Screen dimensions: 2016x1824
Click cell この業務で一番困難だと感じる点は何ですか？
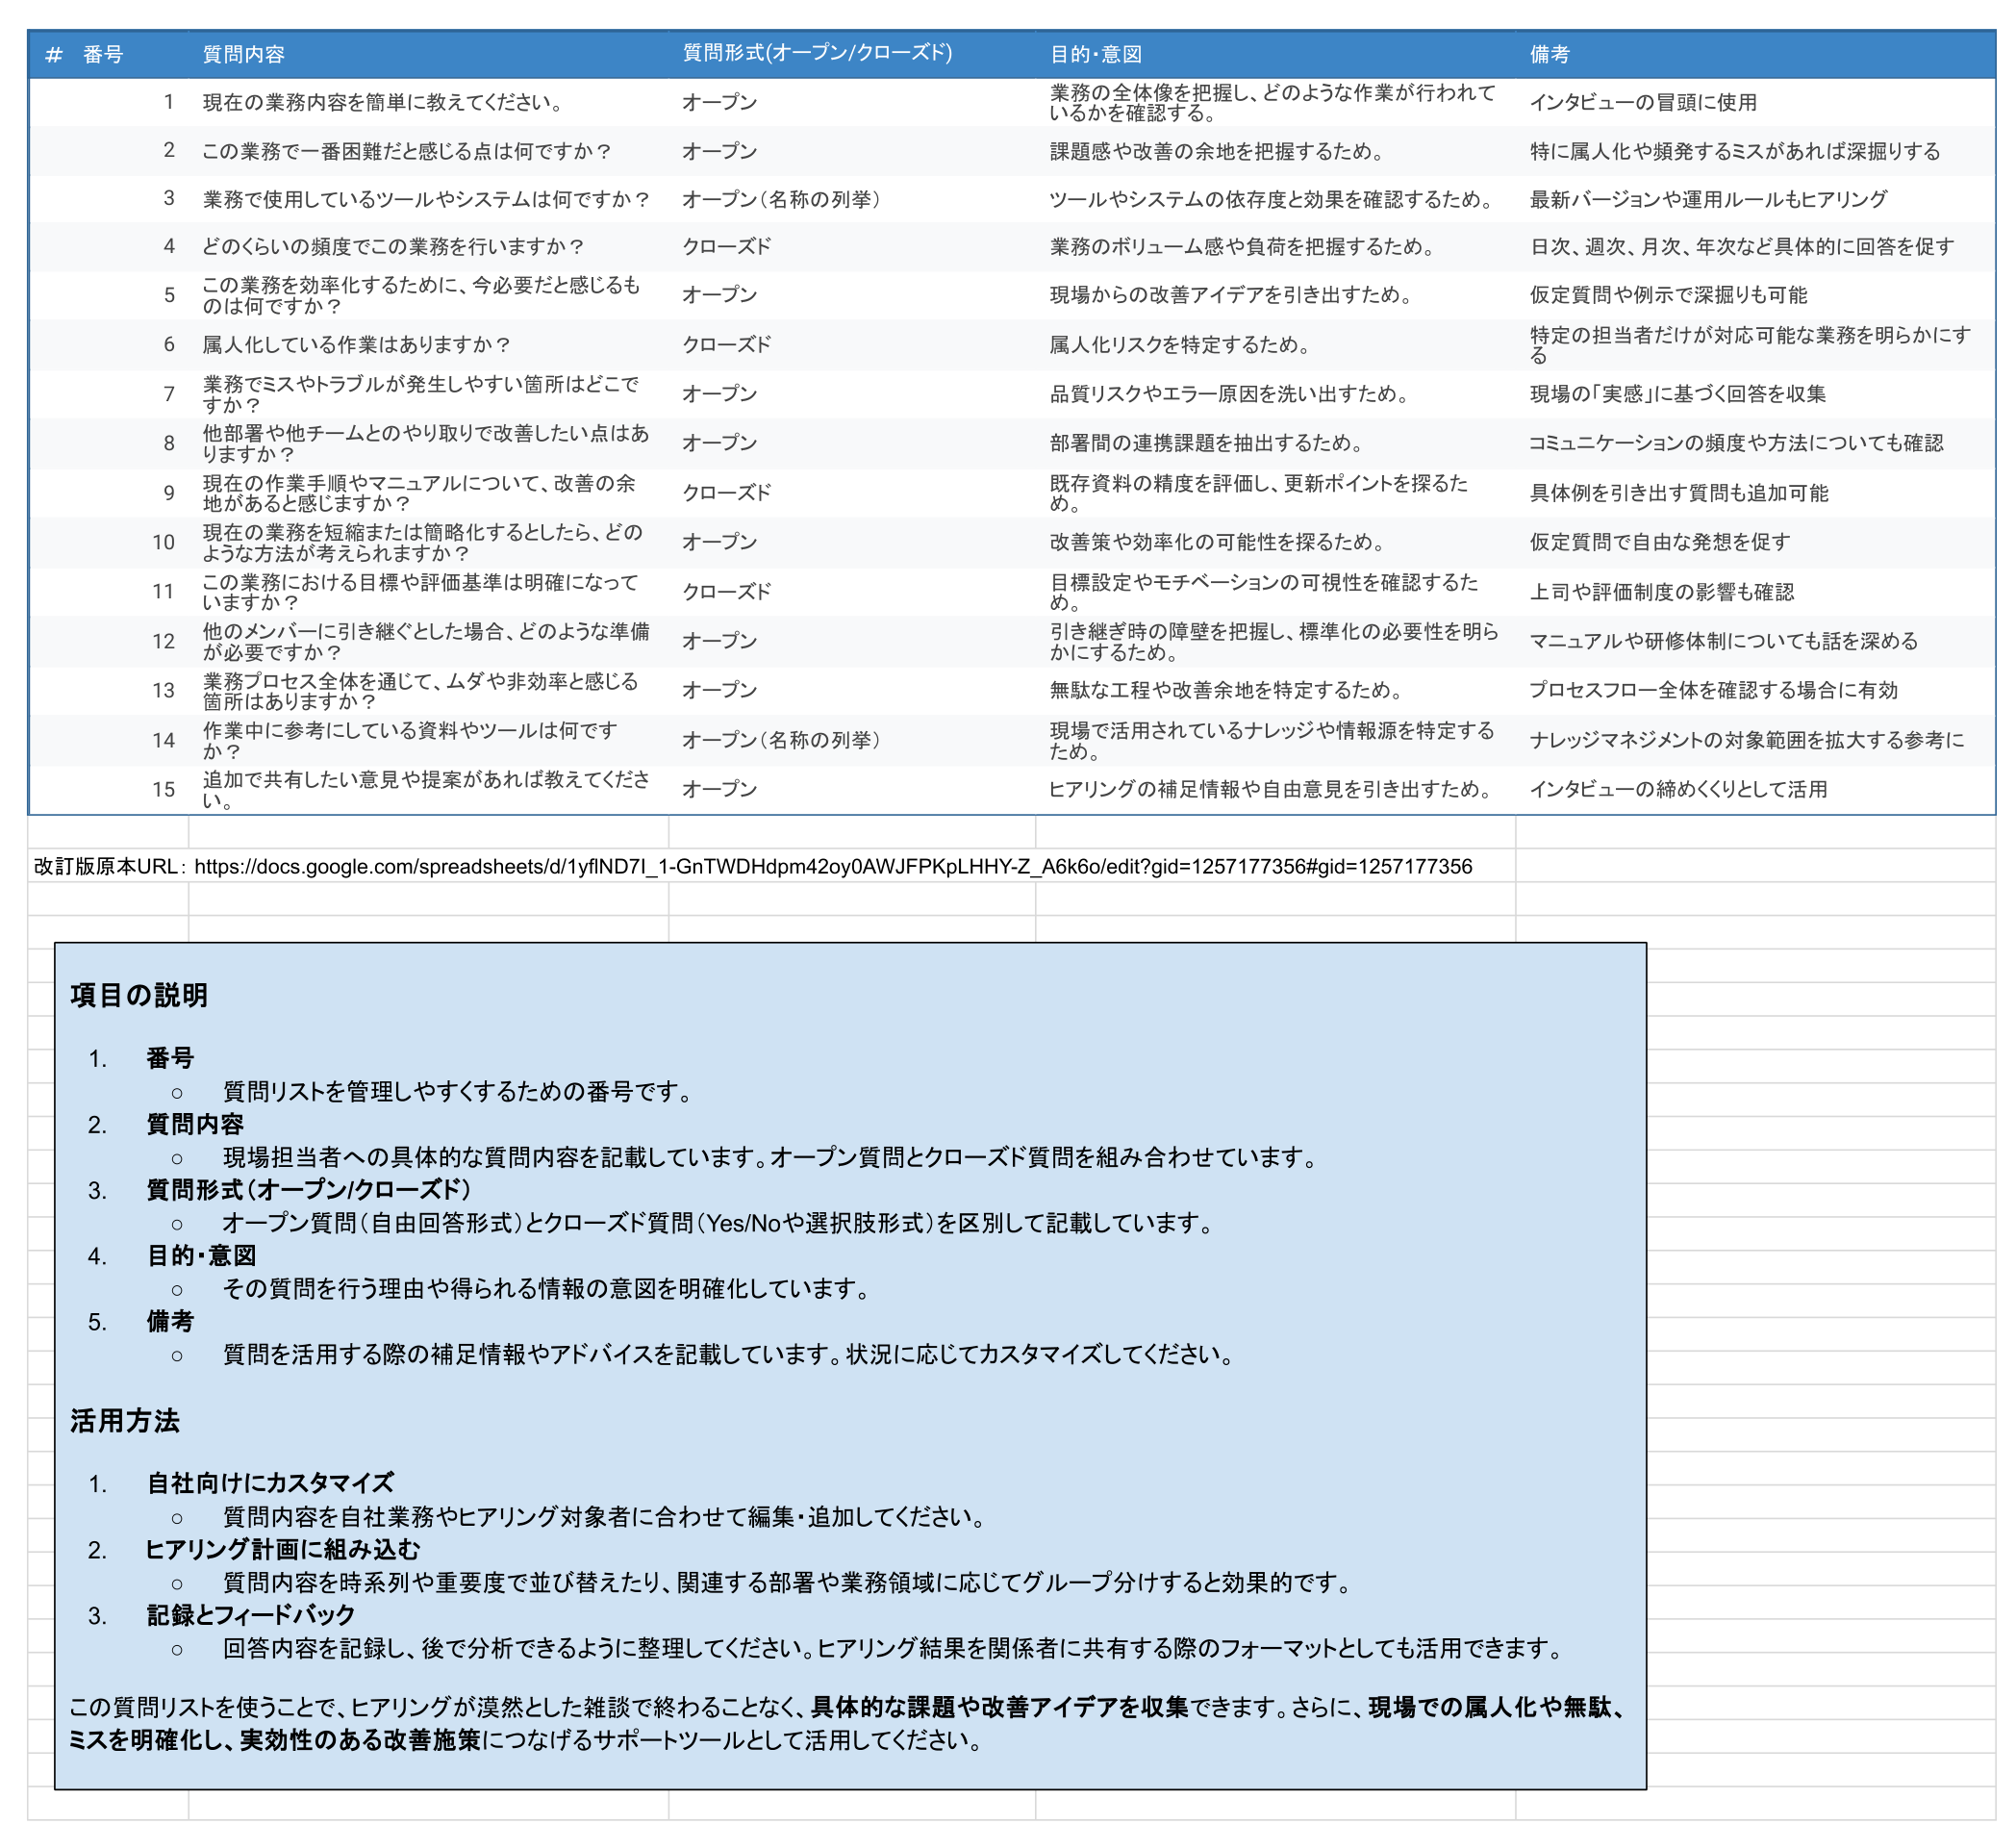(428, 151)
